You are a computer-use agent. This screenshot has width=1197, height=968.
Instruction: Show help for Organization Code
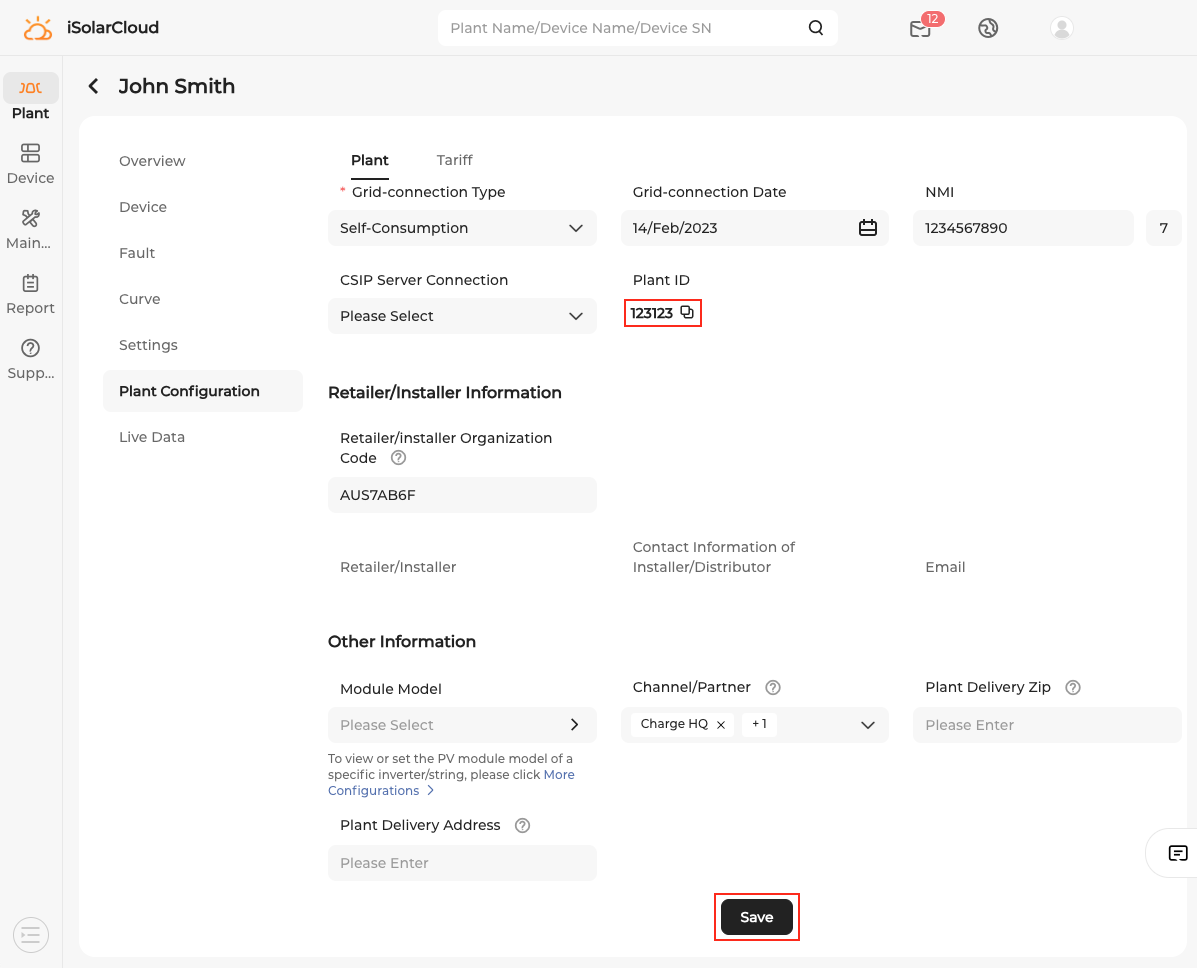pos(398,458)
